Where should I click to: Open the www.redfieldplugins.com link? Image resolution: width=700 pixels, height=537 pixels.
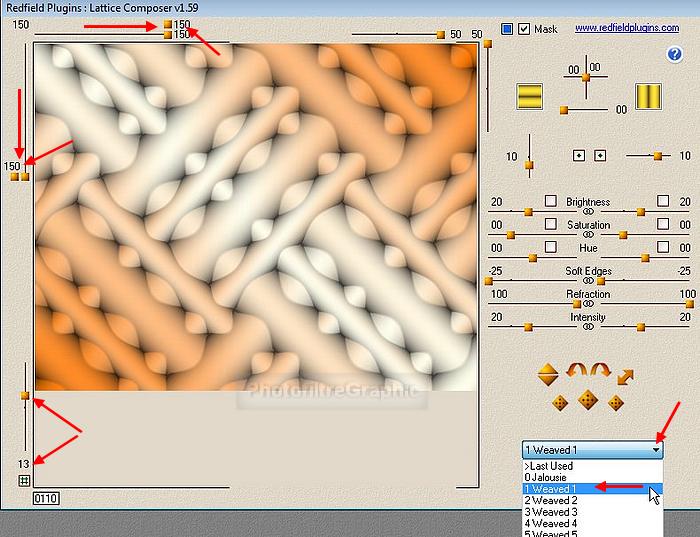point(620,29)
